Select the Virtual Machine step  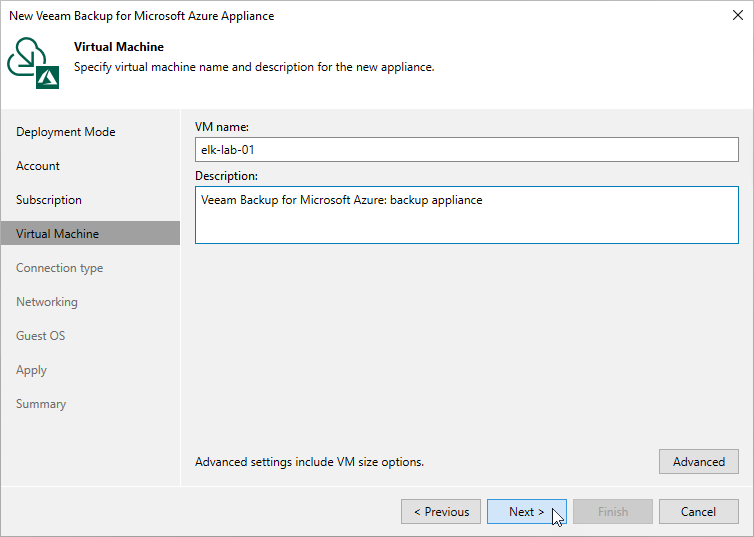coord(90,234)
